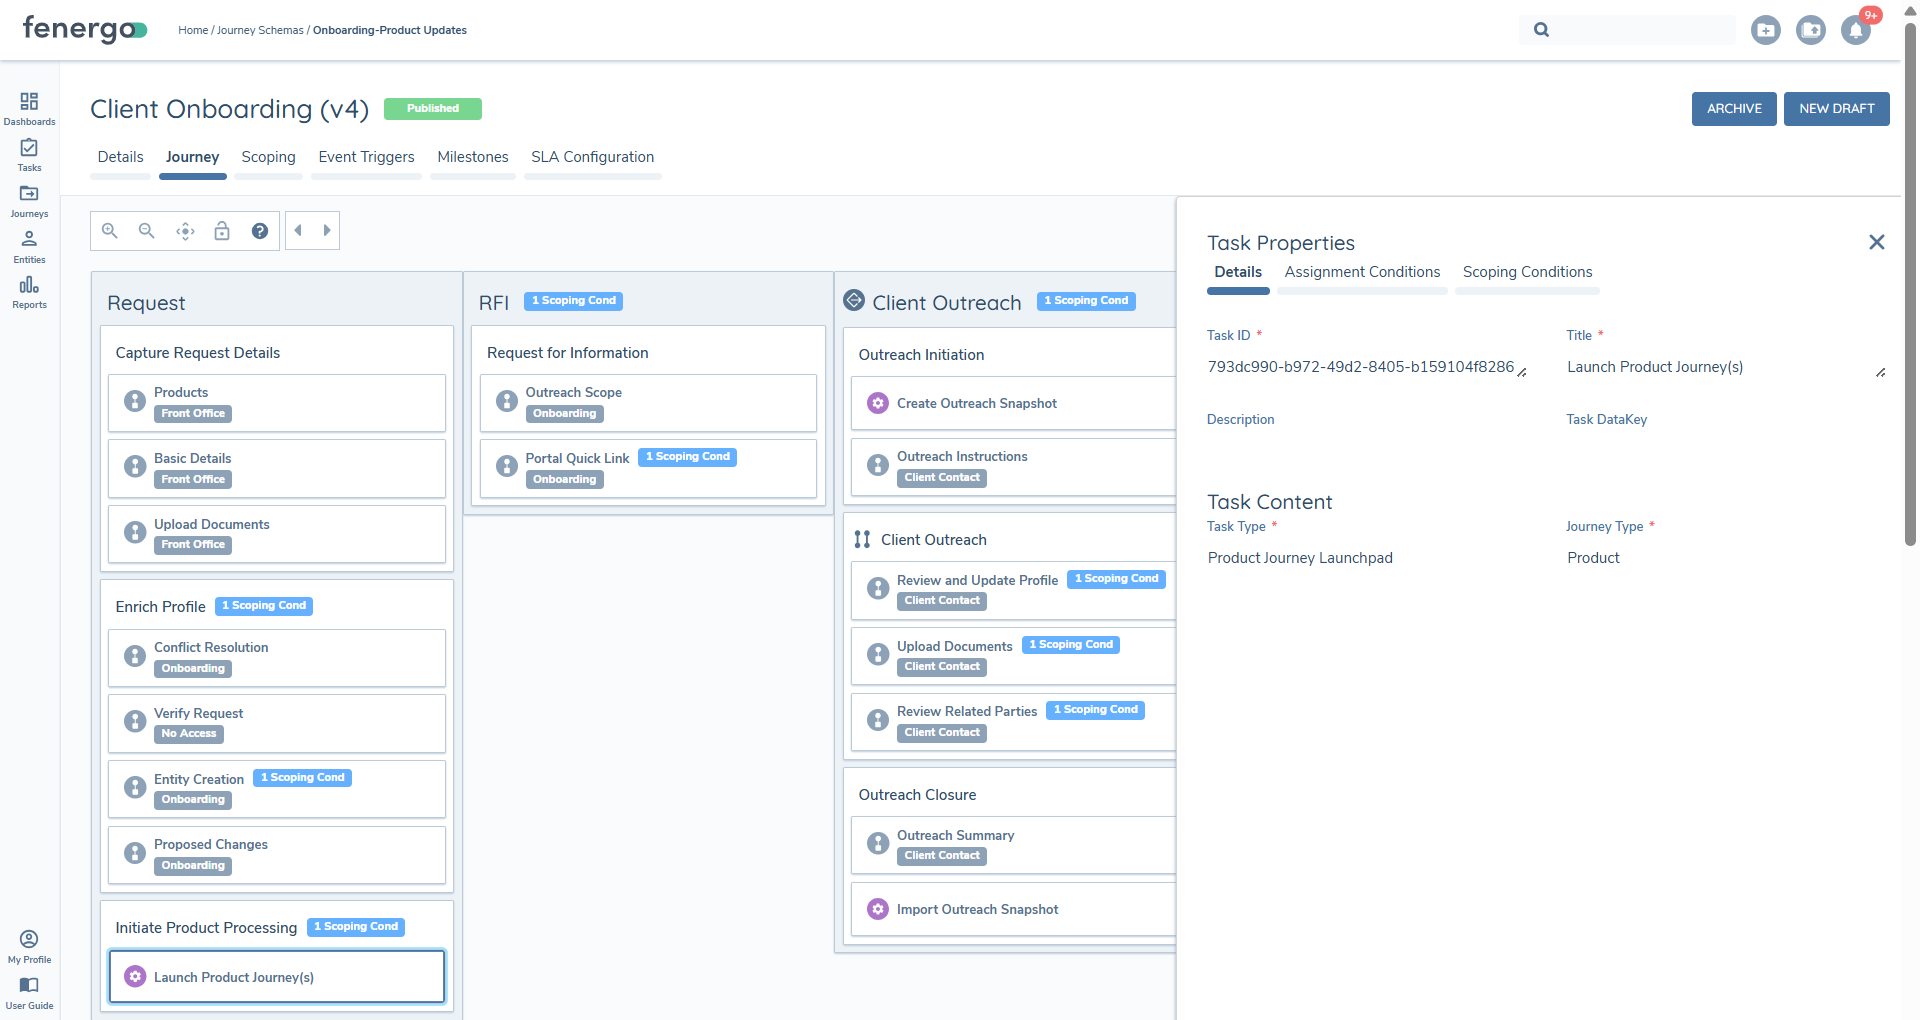Click the ARCHIVE button

point(1734,109)
